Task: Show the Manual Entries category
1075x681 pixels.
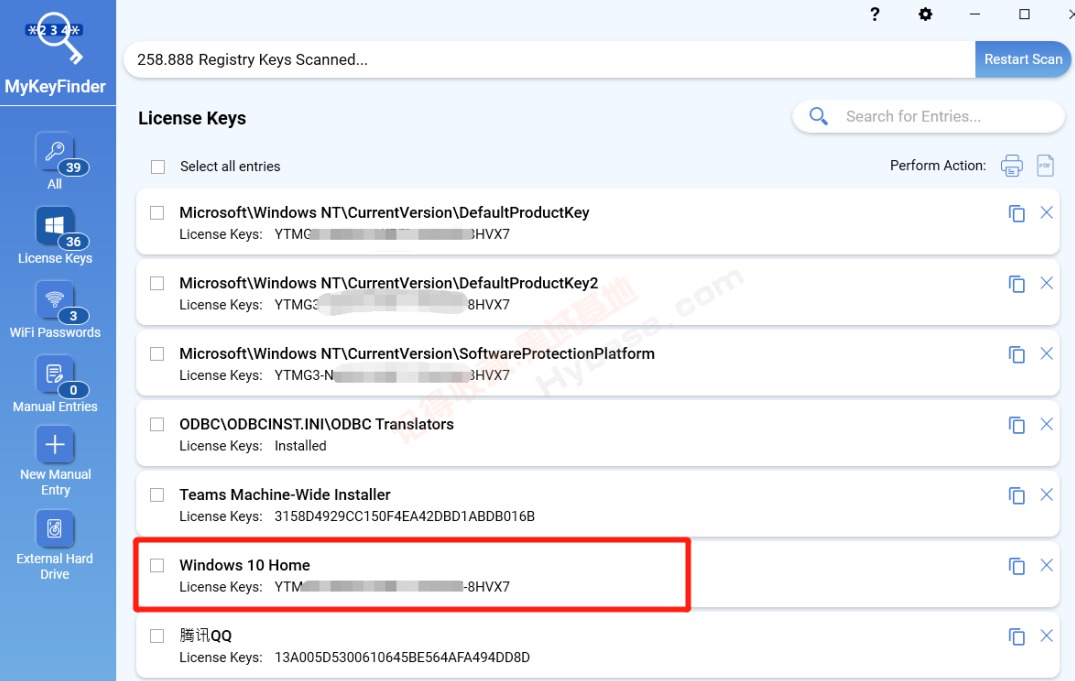Action: (x=55, y=384)
